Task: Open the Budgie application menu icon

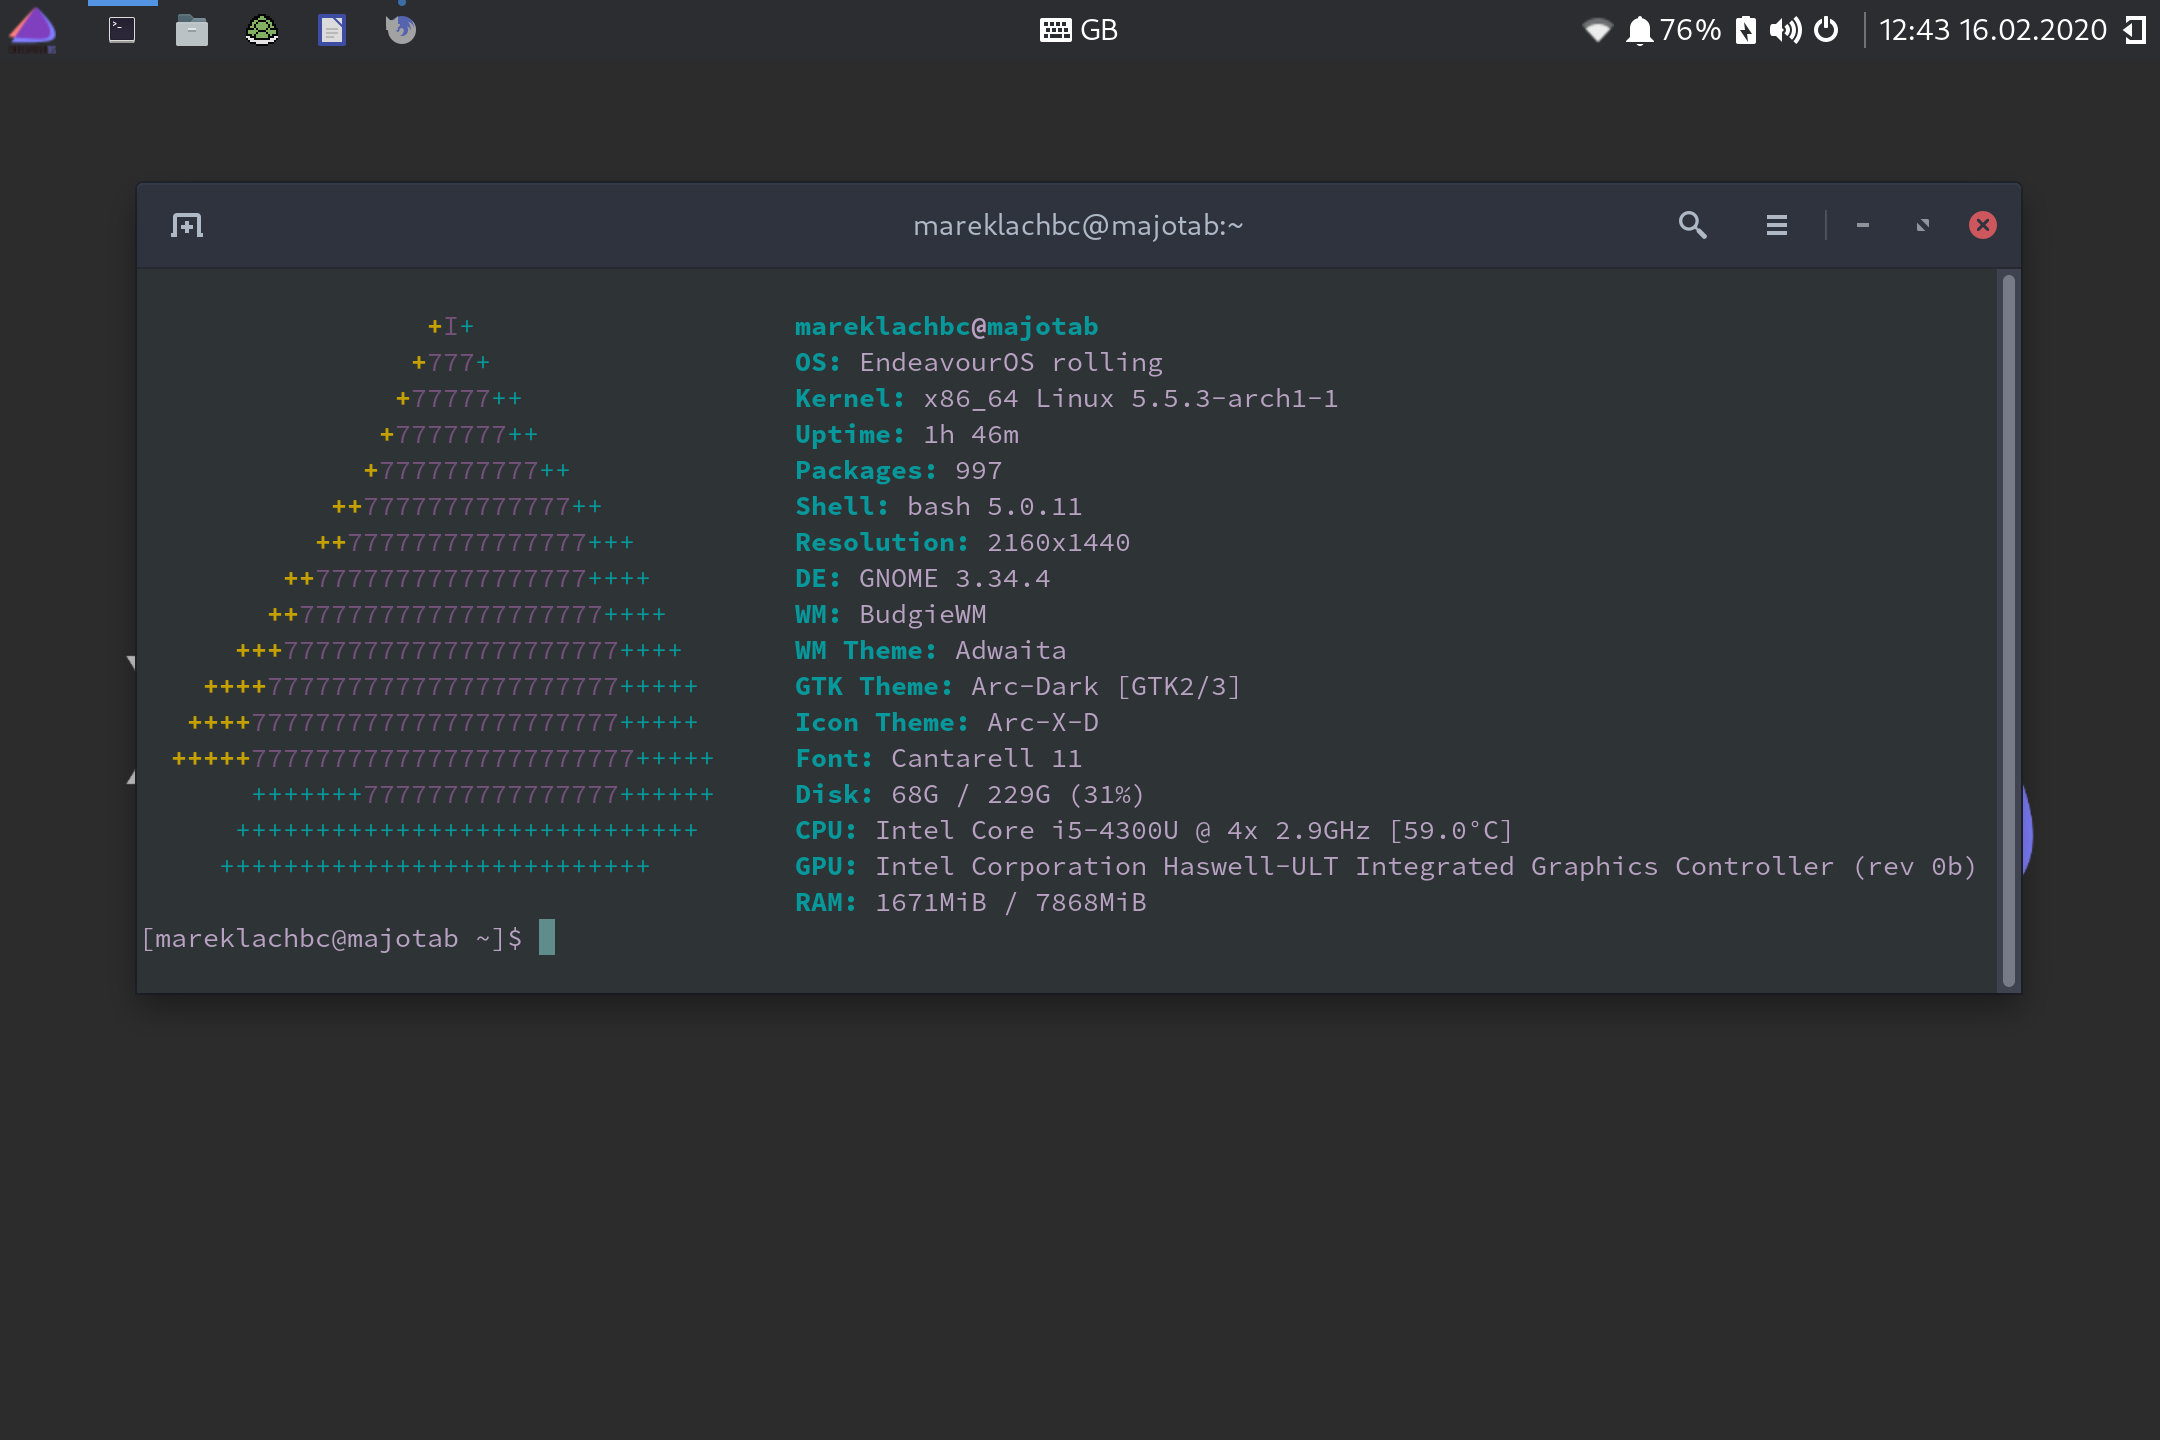Action: (x=33, y=30)
